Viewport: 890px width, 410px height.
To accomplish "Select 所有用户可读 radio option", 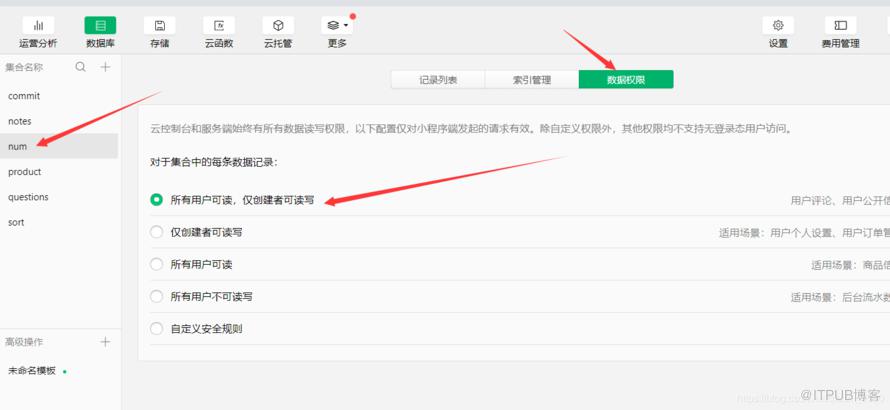I will click(x=156, y=265).
